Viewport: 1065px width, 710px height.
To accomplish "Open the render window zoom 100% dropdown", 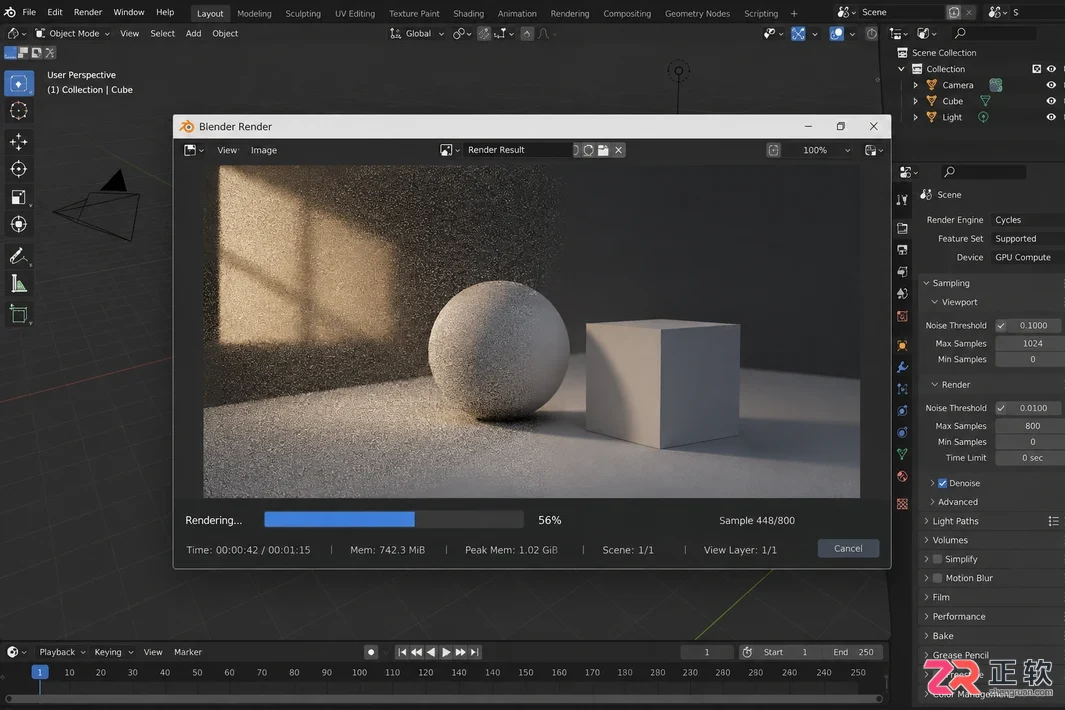I will tap(826, 150).
